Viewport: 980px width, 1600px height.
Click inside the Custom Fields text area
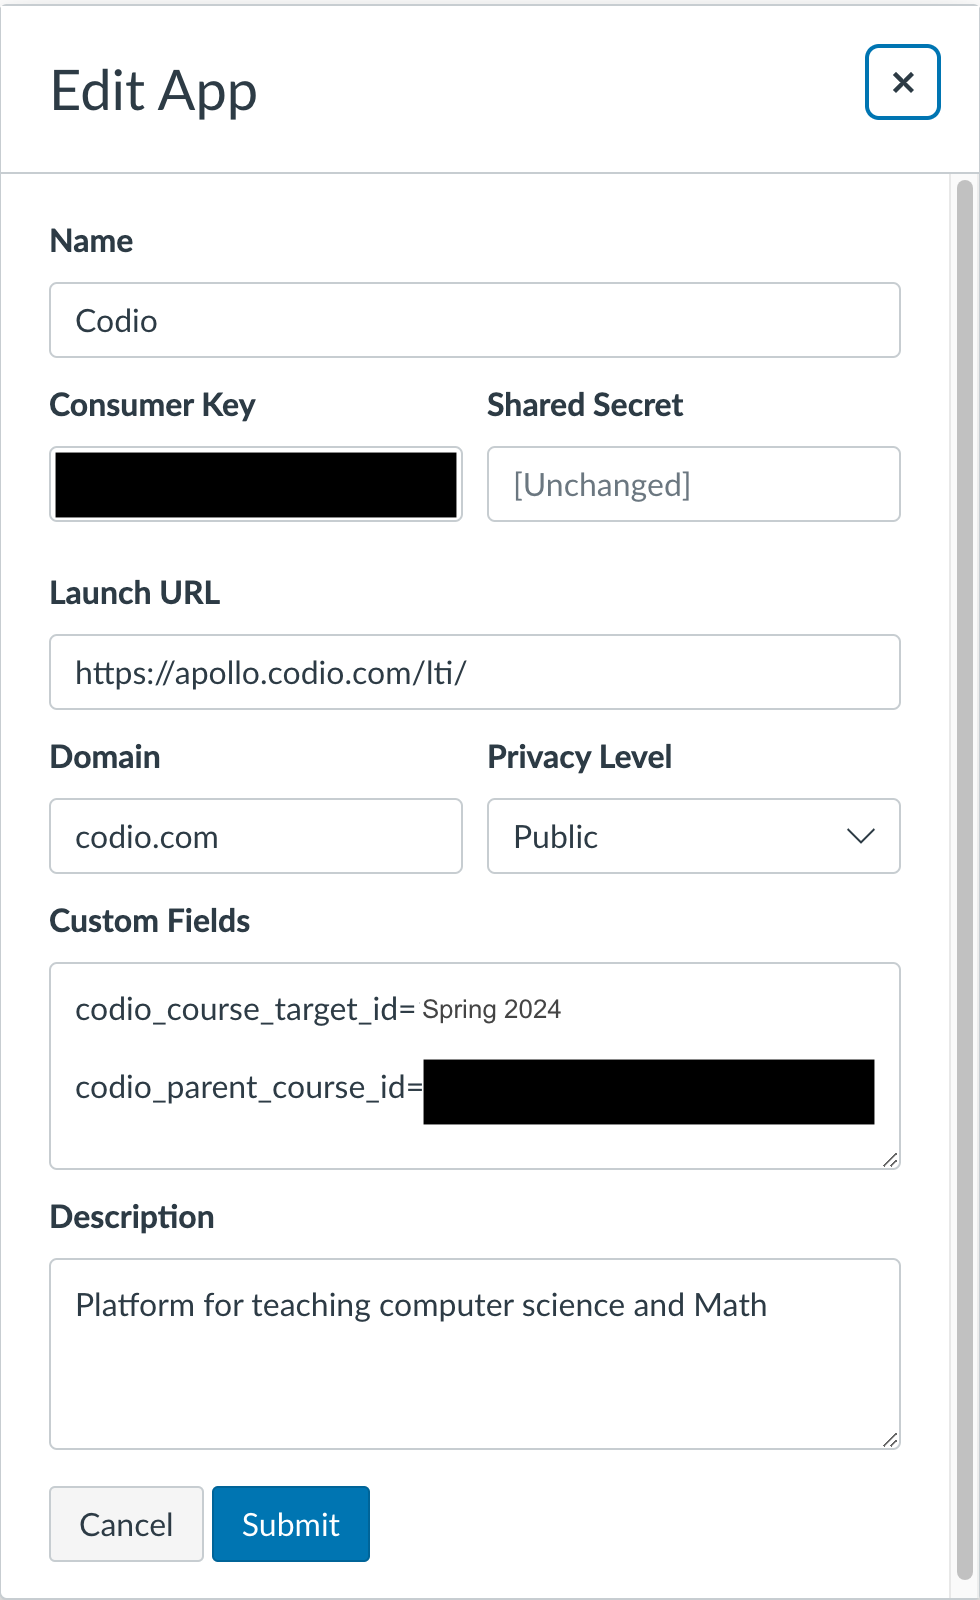[475, 1066]
